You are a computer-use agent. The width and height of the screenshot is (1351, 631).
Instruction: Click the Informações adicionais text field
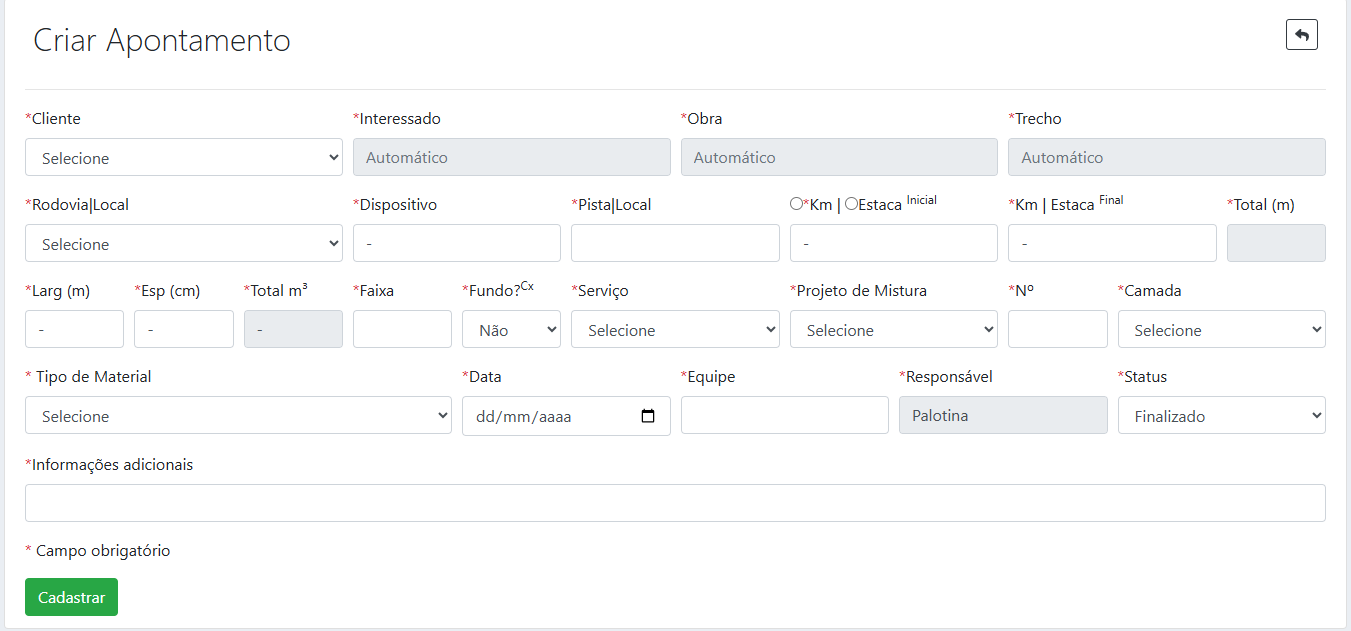[x=674, y=502]
